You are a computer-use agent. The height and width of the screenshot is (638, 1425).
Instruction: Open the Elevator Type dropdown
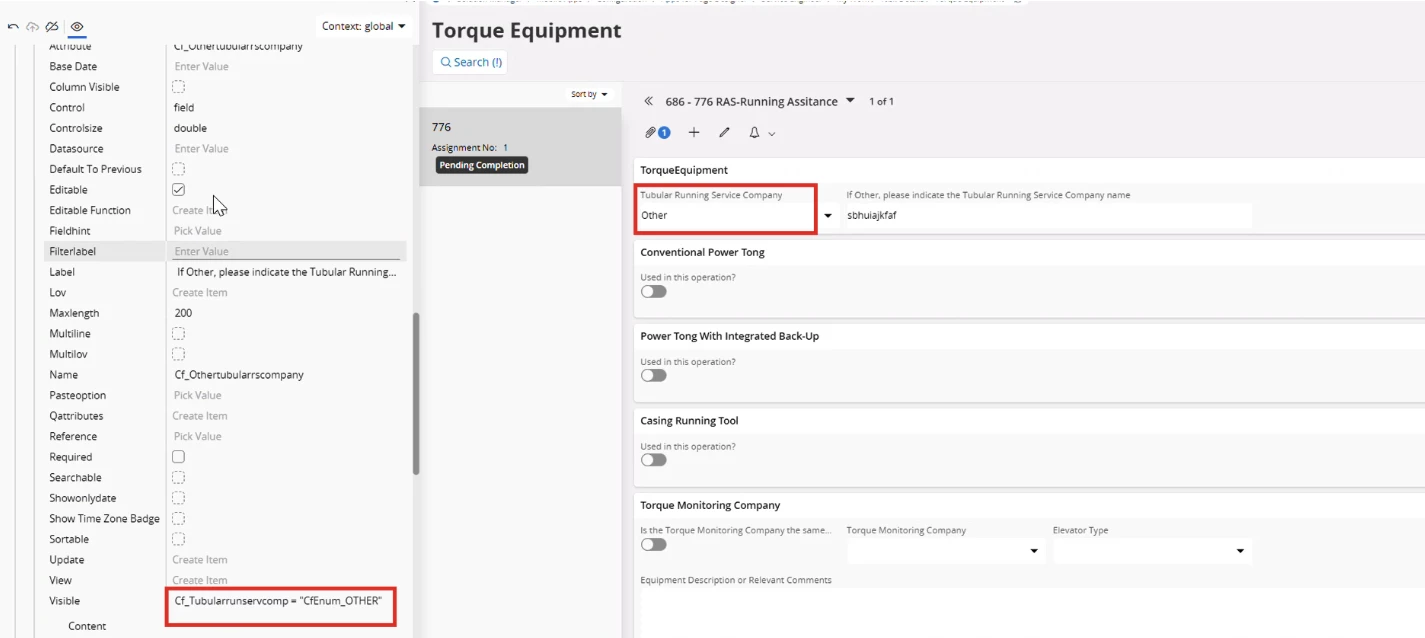[1240, 551]
